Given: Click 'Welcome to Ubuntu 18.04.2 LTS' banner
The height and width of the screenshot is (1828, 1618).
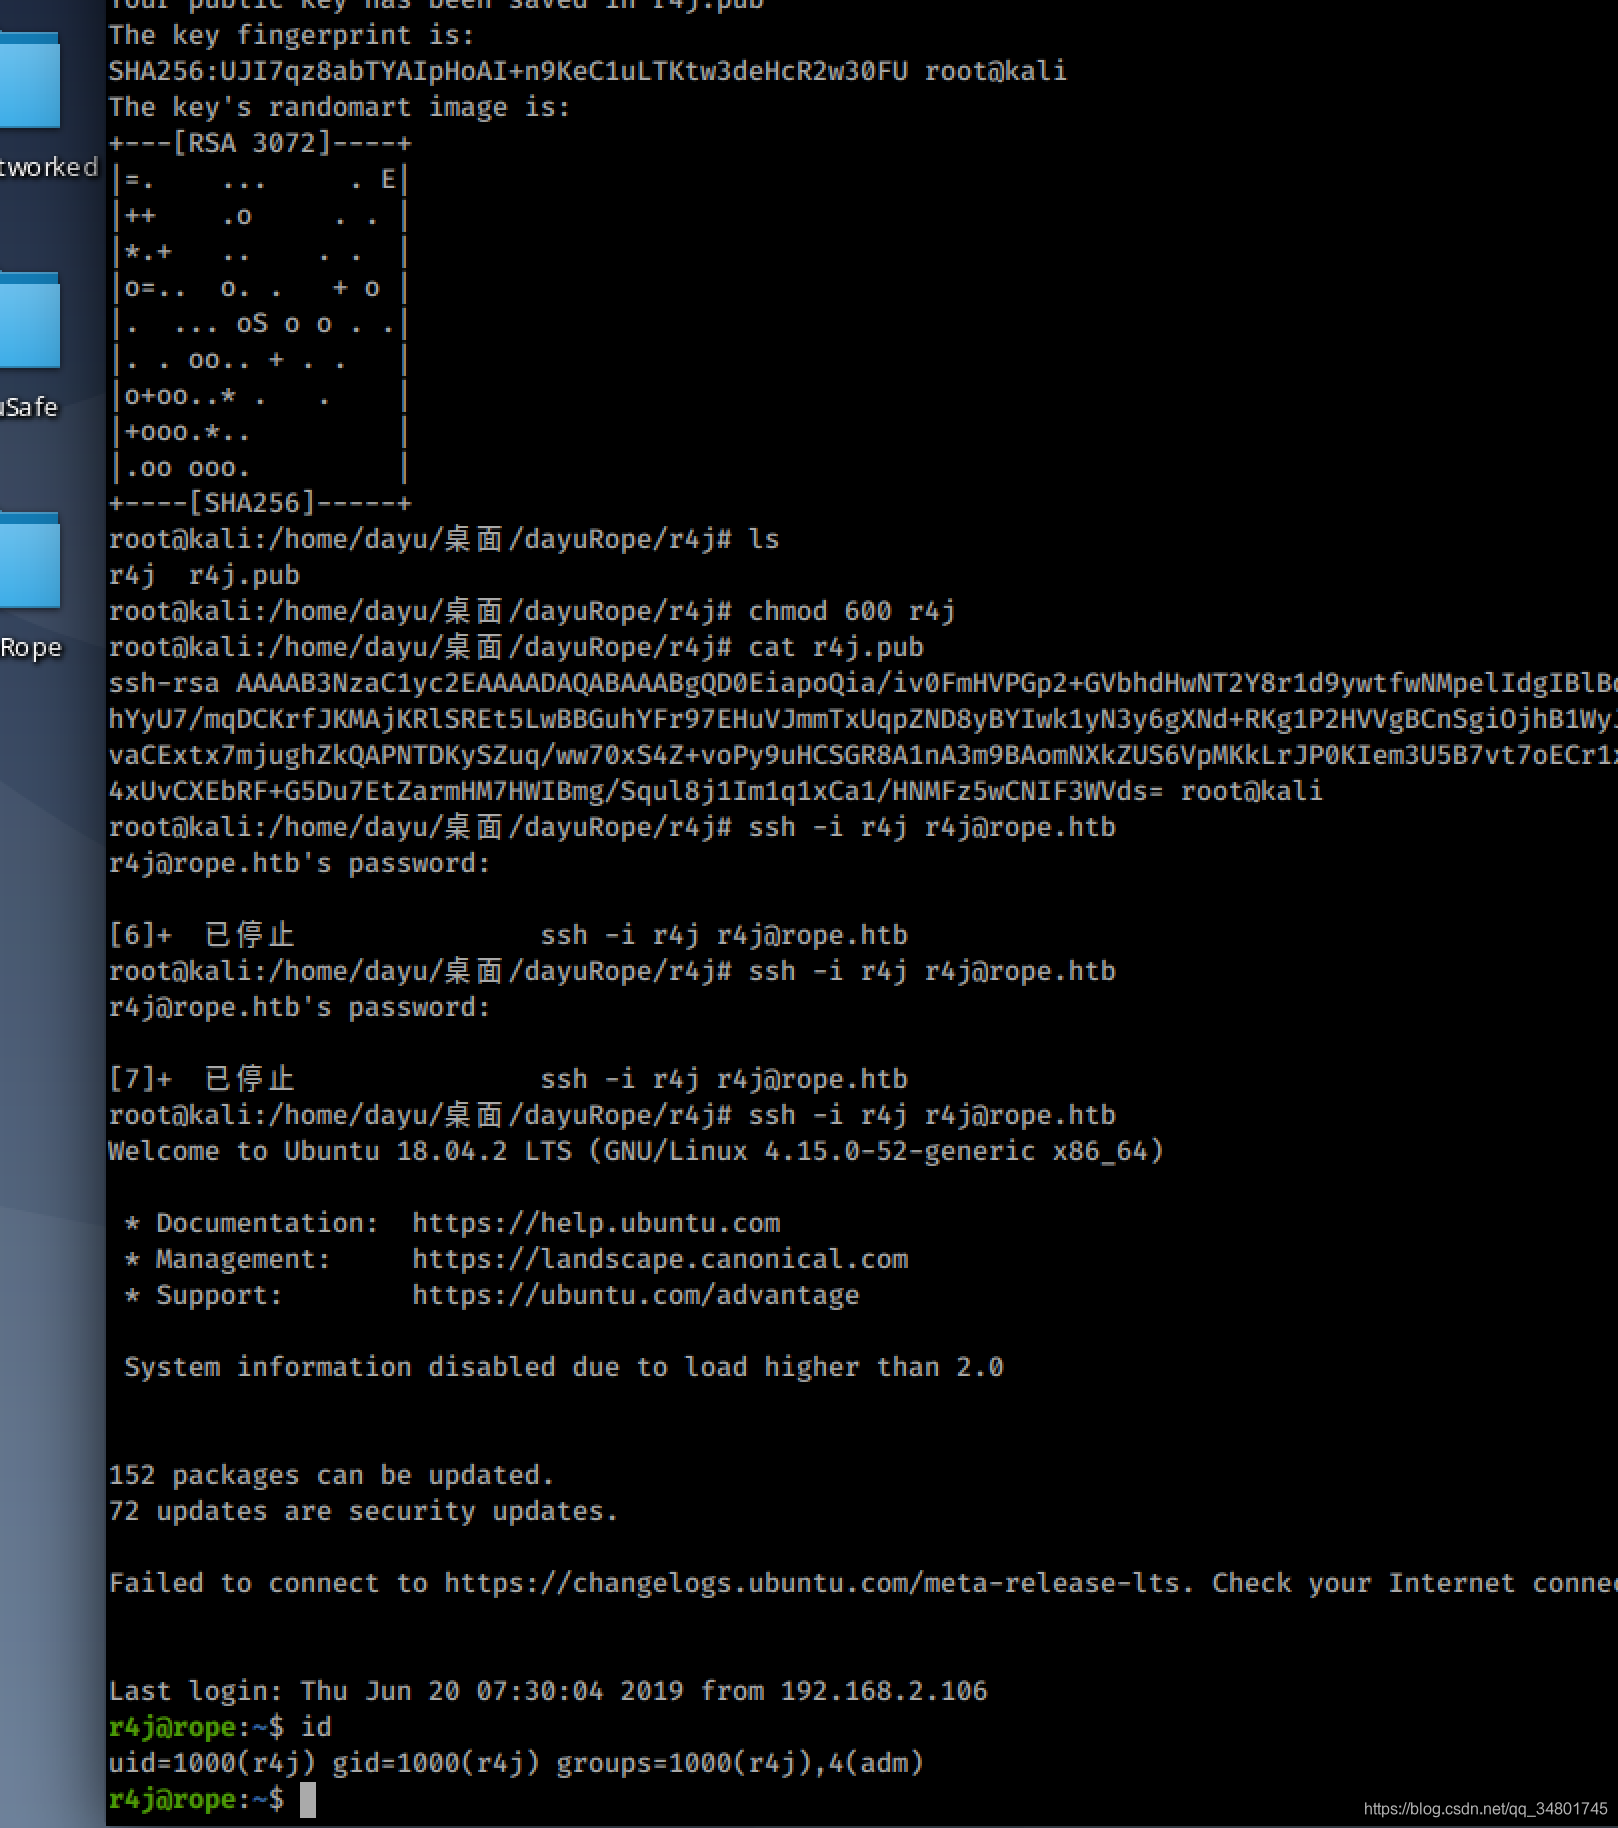Looking at the screenshot, I should (636, 1151).
